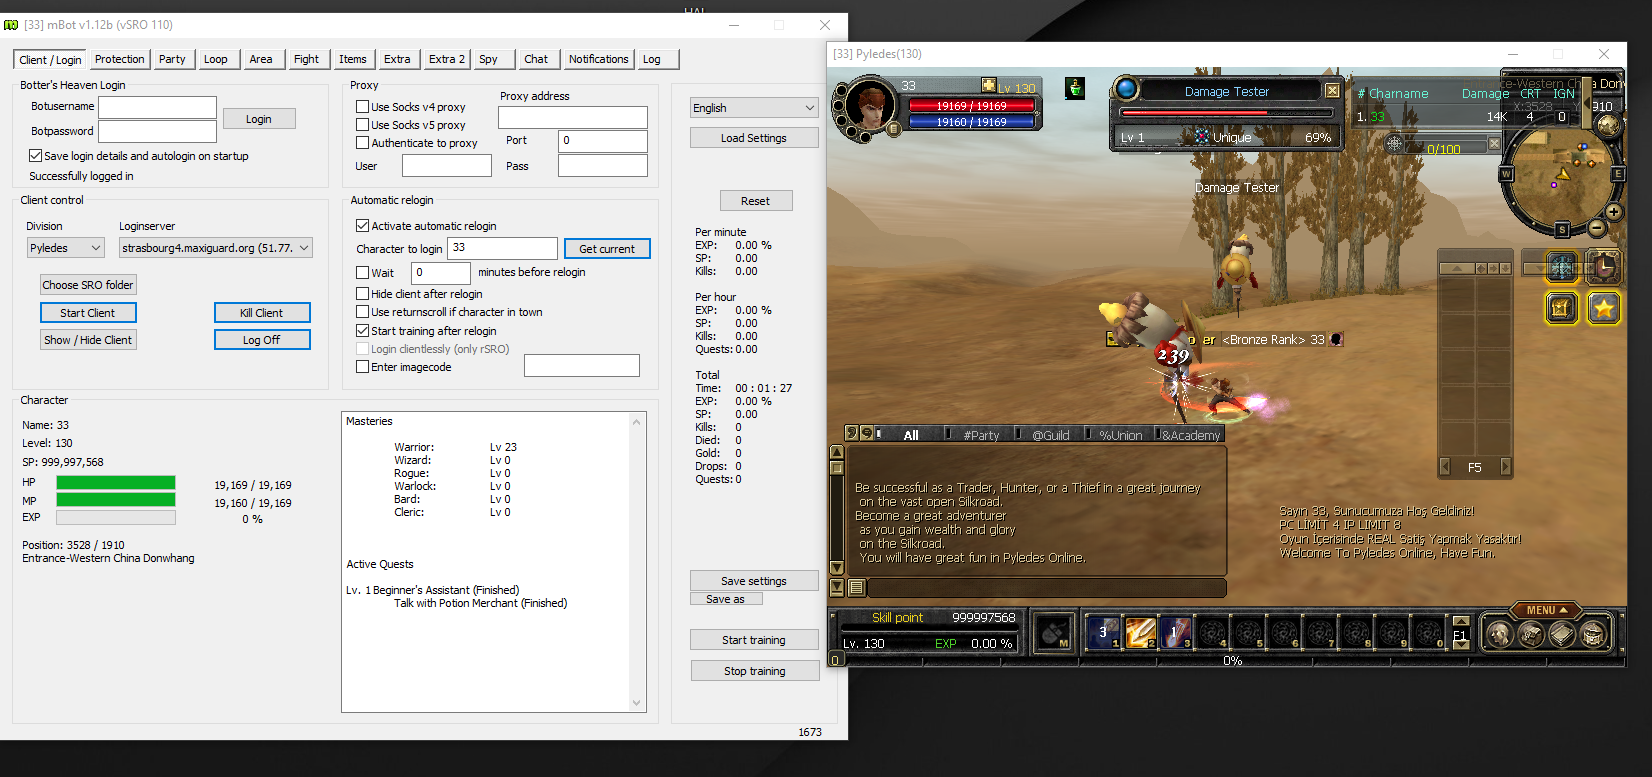
Task: Open the golden treasure chest icon
Action: pos(1562,308)
